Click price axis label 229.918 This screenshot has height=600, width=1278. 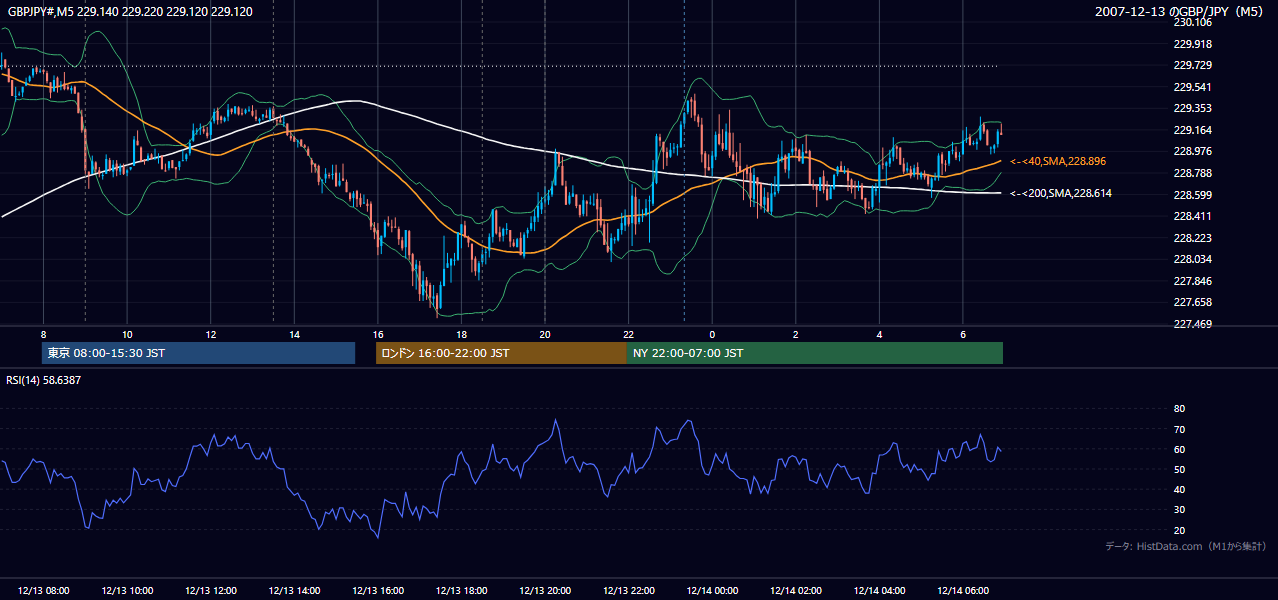[1191, 44]
